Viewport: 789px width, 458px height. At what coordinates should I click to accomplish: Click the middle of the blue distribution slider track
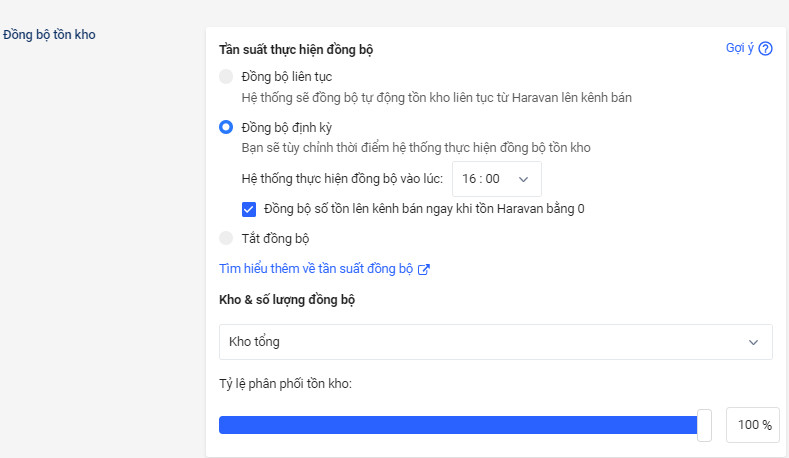coord(458,425)
